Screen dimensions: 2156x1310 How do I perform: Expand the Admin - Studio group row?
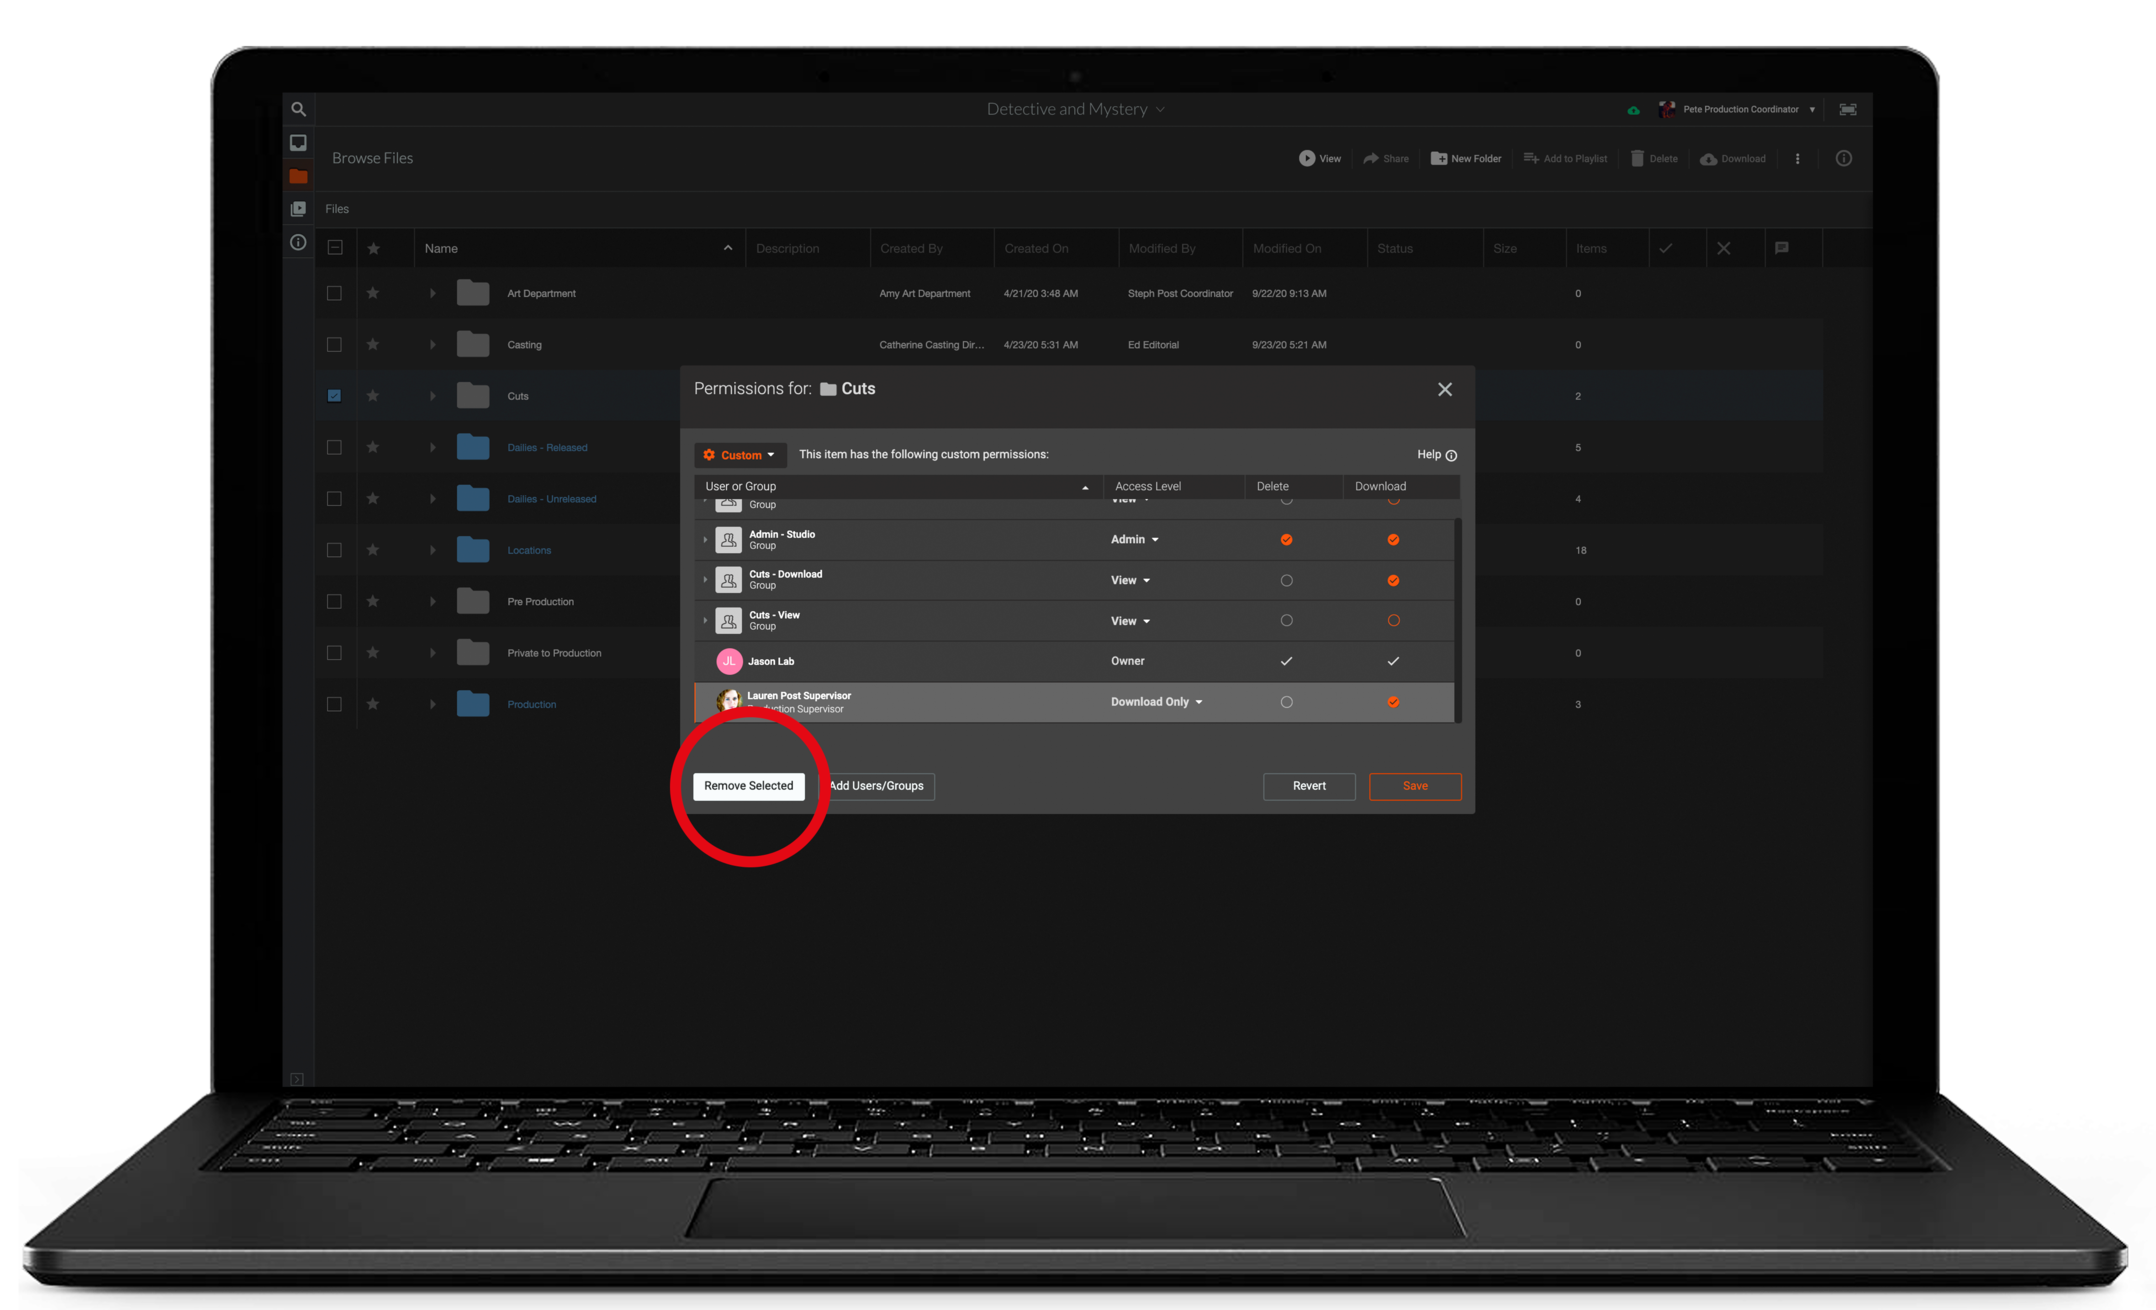(705, 539)
